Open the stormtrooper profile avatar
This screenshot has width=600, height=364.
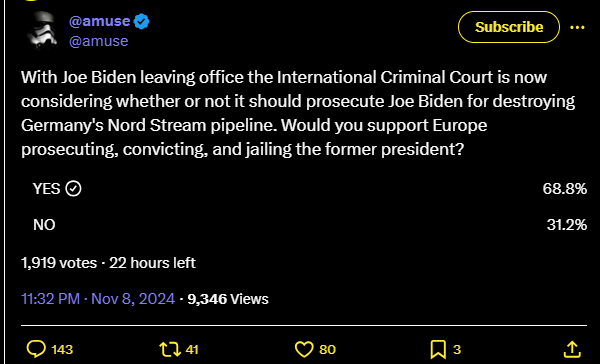(42, 30)
